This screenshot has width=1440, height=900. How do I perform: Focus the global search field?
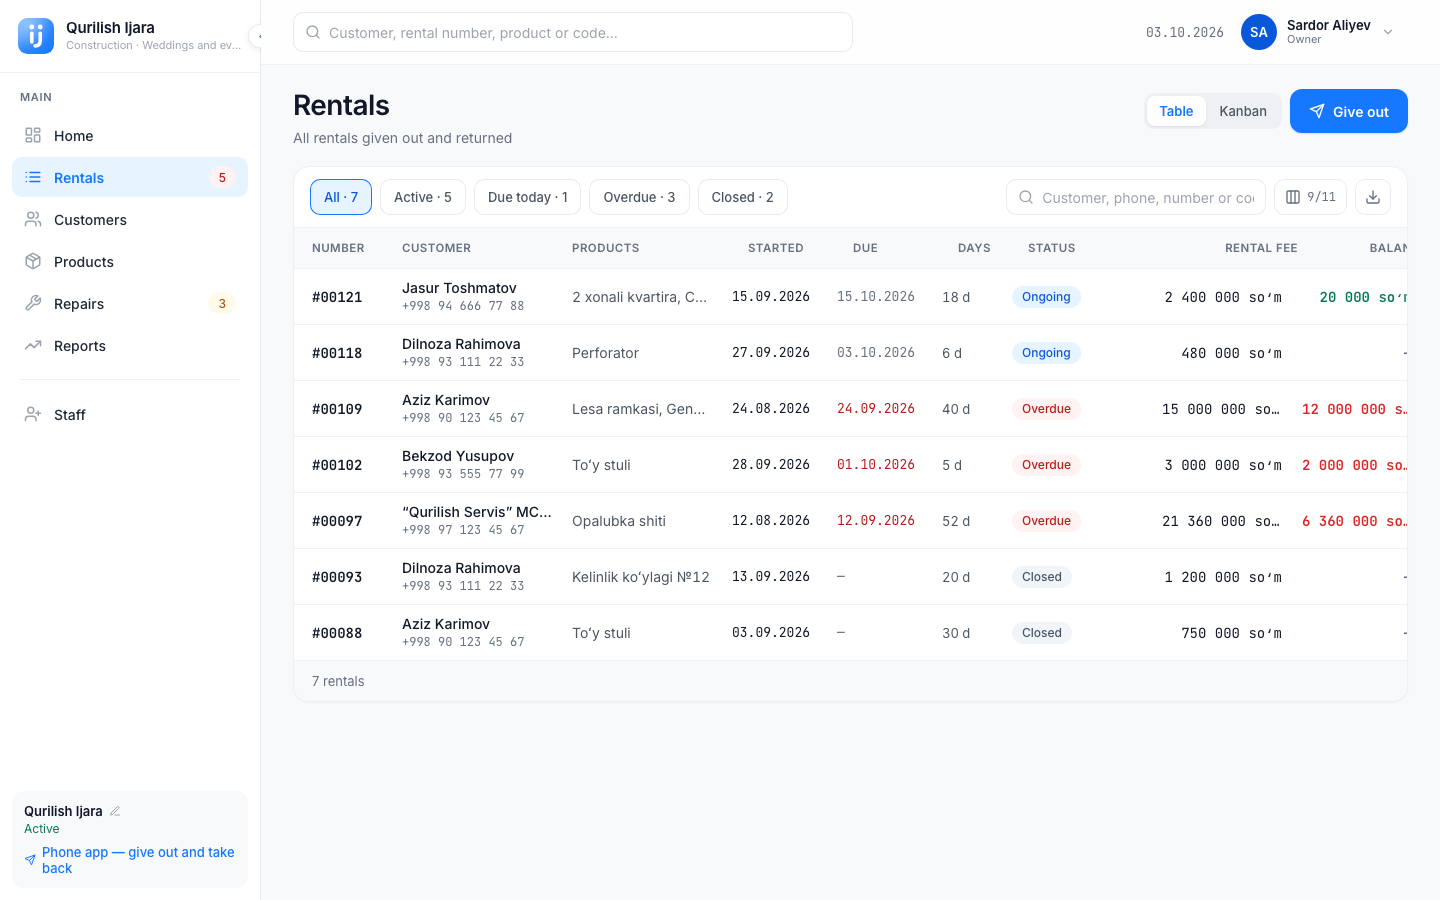573,32
